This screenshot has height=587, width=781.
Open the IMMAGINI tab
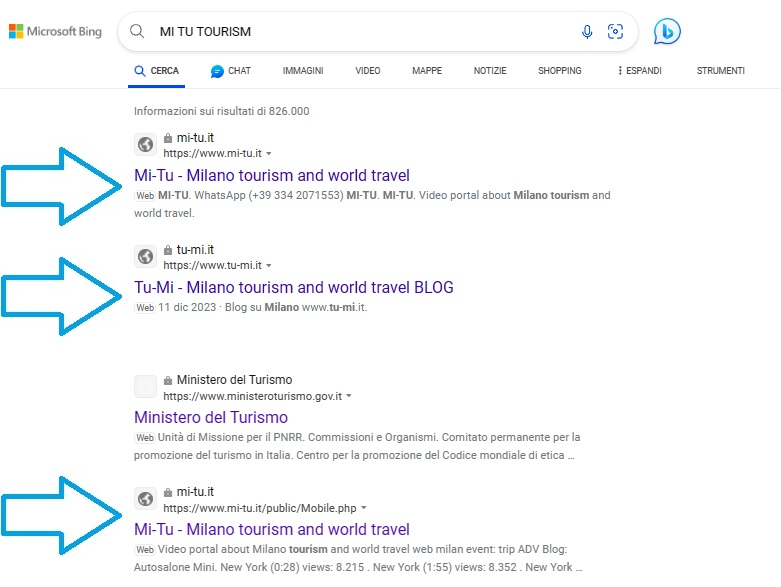(x=303, y=71)
